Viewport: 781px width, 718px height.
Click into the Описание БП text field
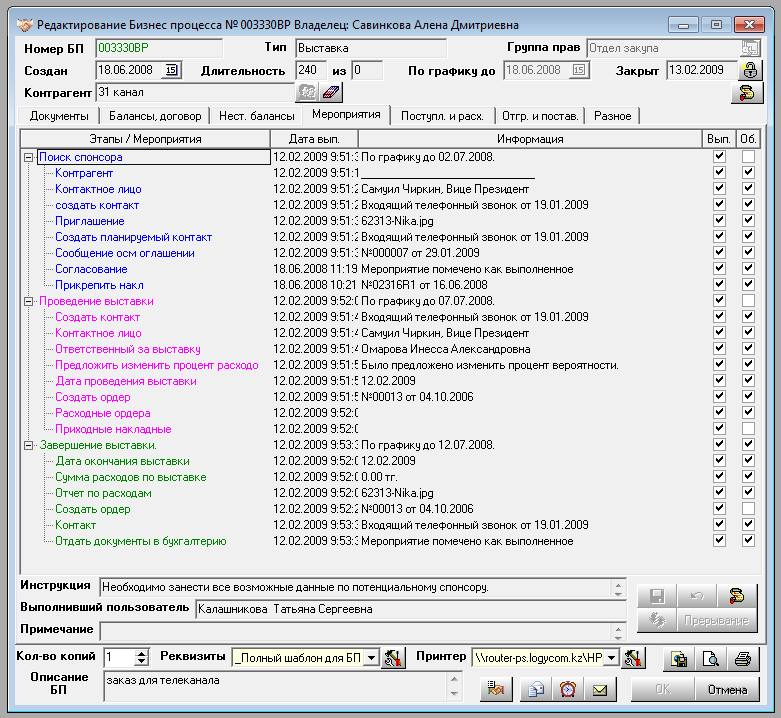[276, 686]
